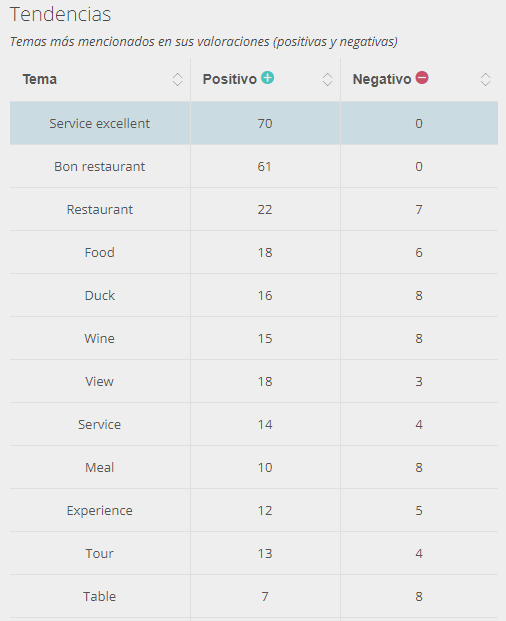Select the View topic row

click(x=254, y=381)
